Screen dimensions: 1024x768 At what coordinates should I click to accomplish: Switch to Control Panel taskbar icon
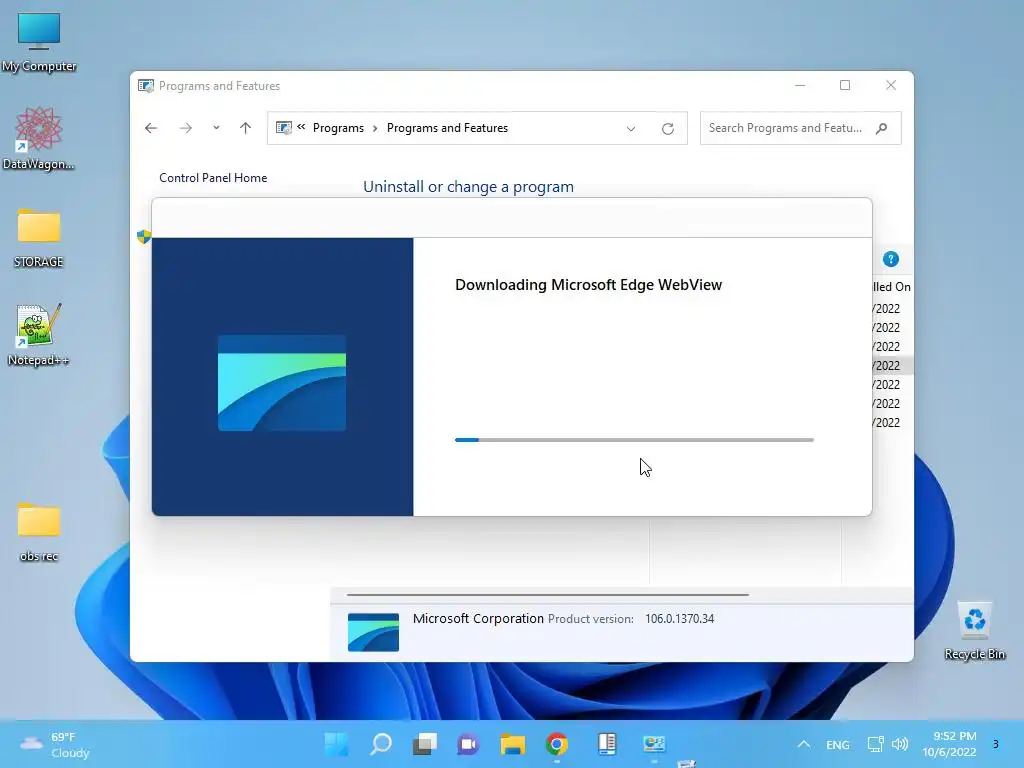[x=654, y=744]
